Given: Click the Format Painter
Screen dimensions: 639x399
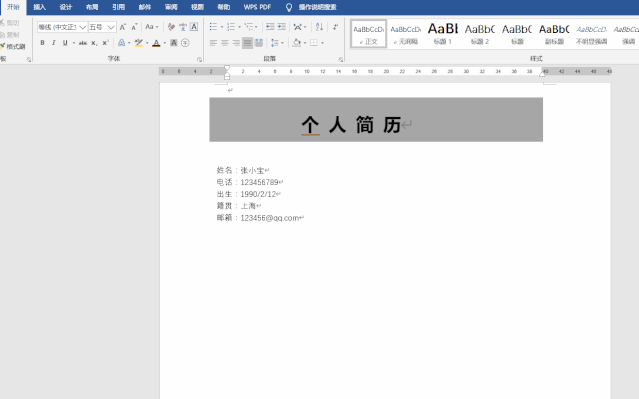Looking at the screenshot, I should click(x=13, y=46).
